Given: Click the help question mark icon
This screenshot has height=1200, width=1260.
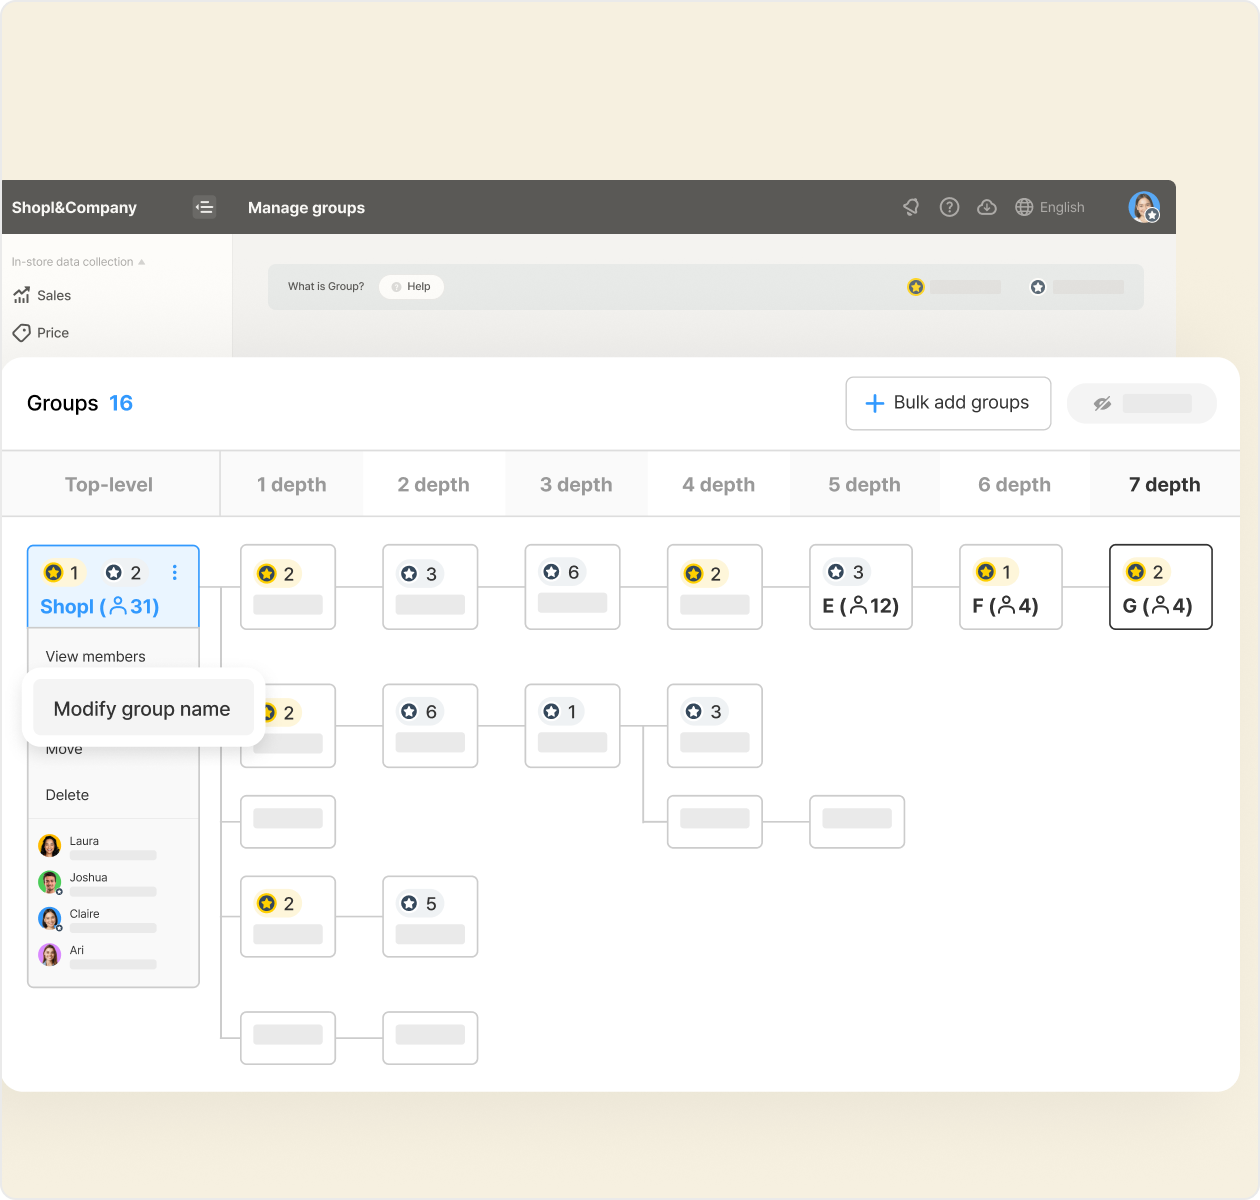Looking at the screenshot, I should 949,207.
